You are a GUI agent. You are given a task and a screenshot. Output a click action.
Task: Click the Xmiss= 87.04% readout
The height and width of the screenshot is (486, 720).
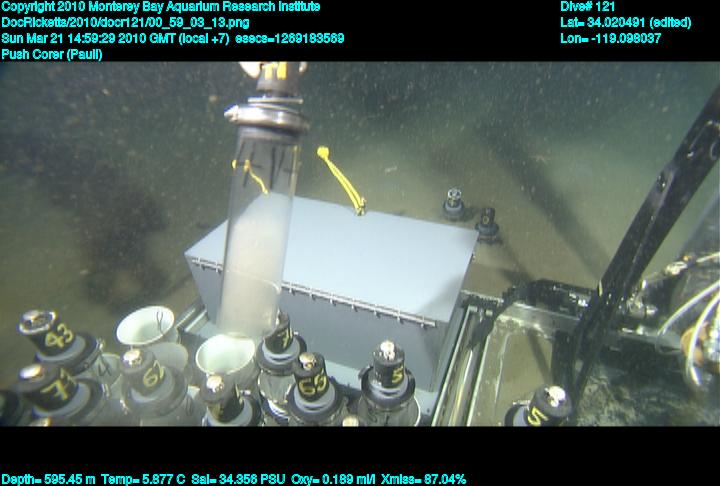pyautogui.click(x=423, y=479)
